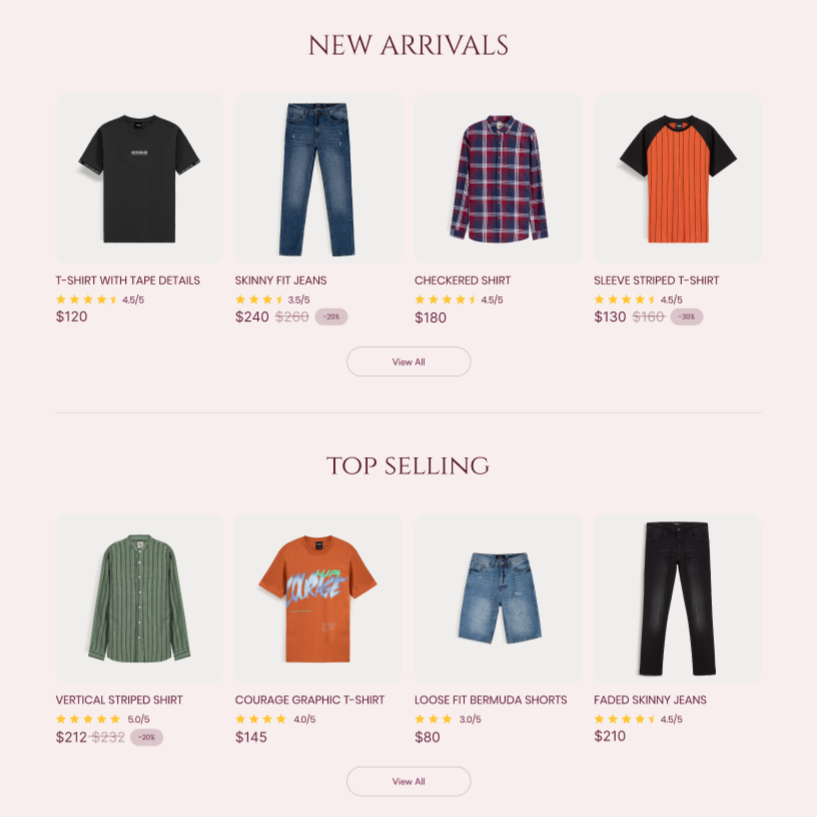This screenshot has height=817, width=817.
Task: Open the Skinny Fit Jeans title link
Action: click(x=281, y=280)
